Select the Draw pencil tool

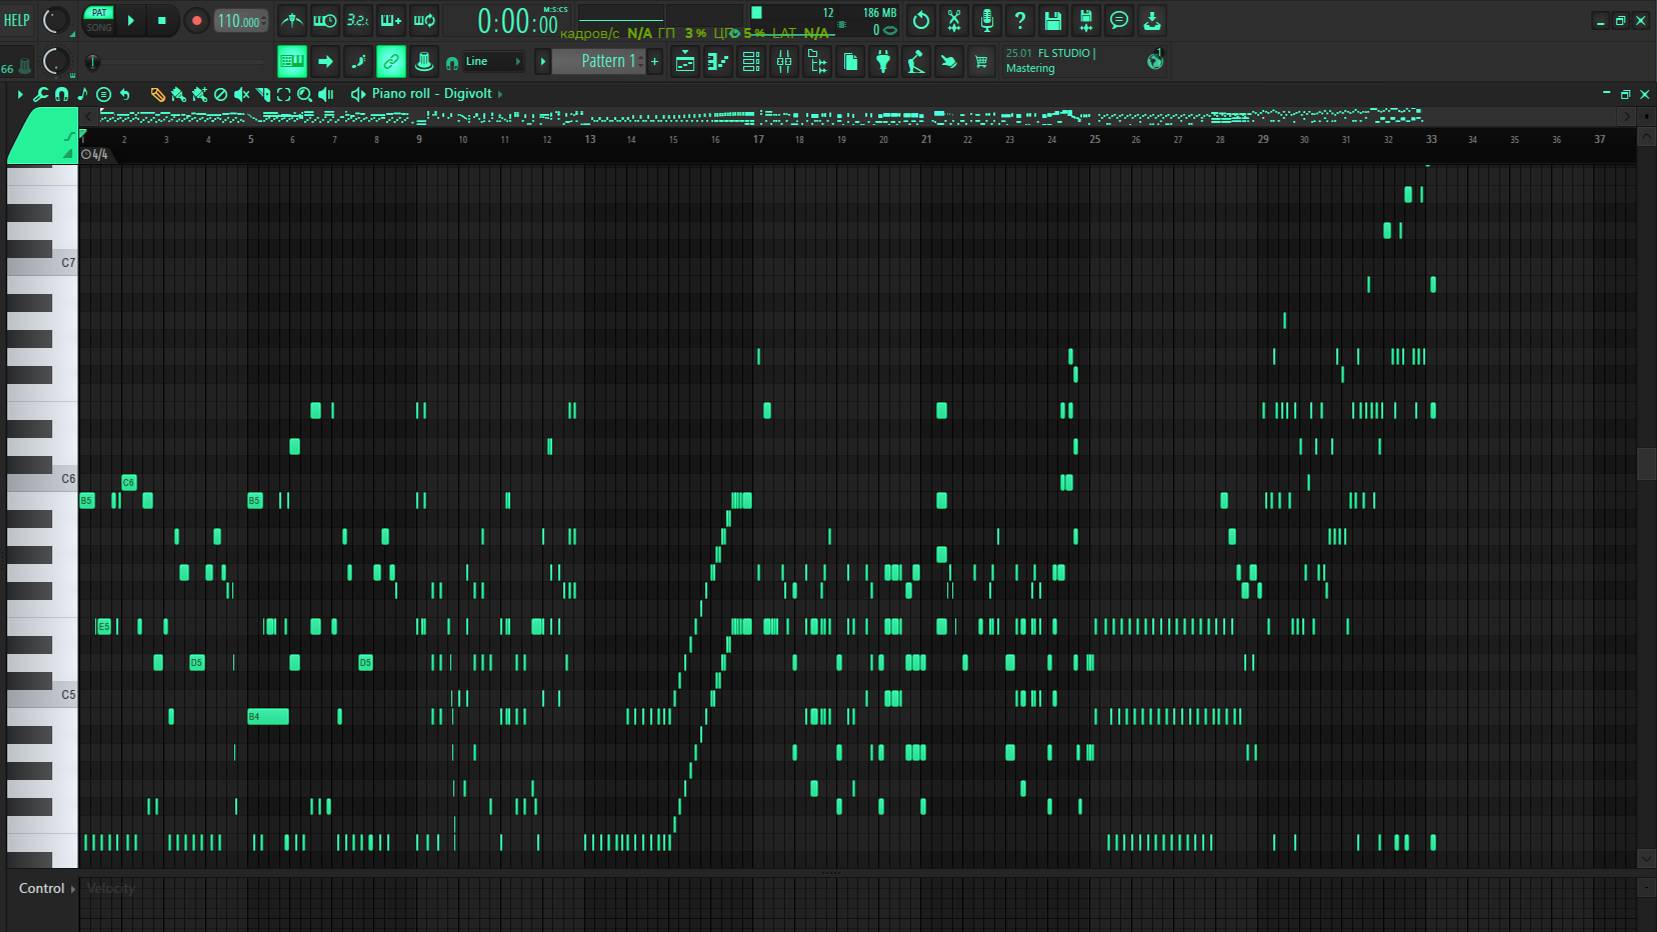click(158, 94)
